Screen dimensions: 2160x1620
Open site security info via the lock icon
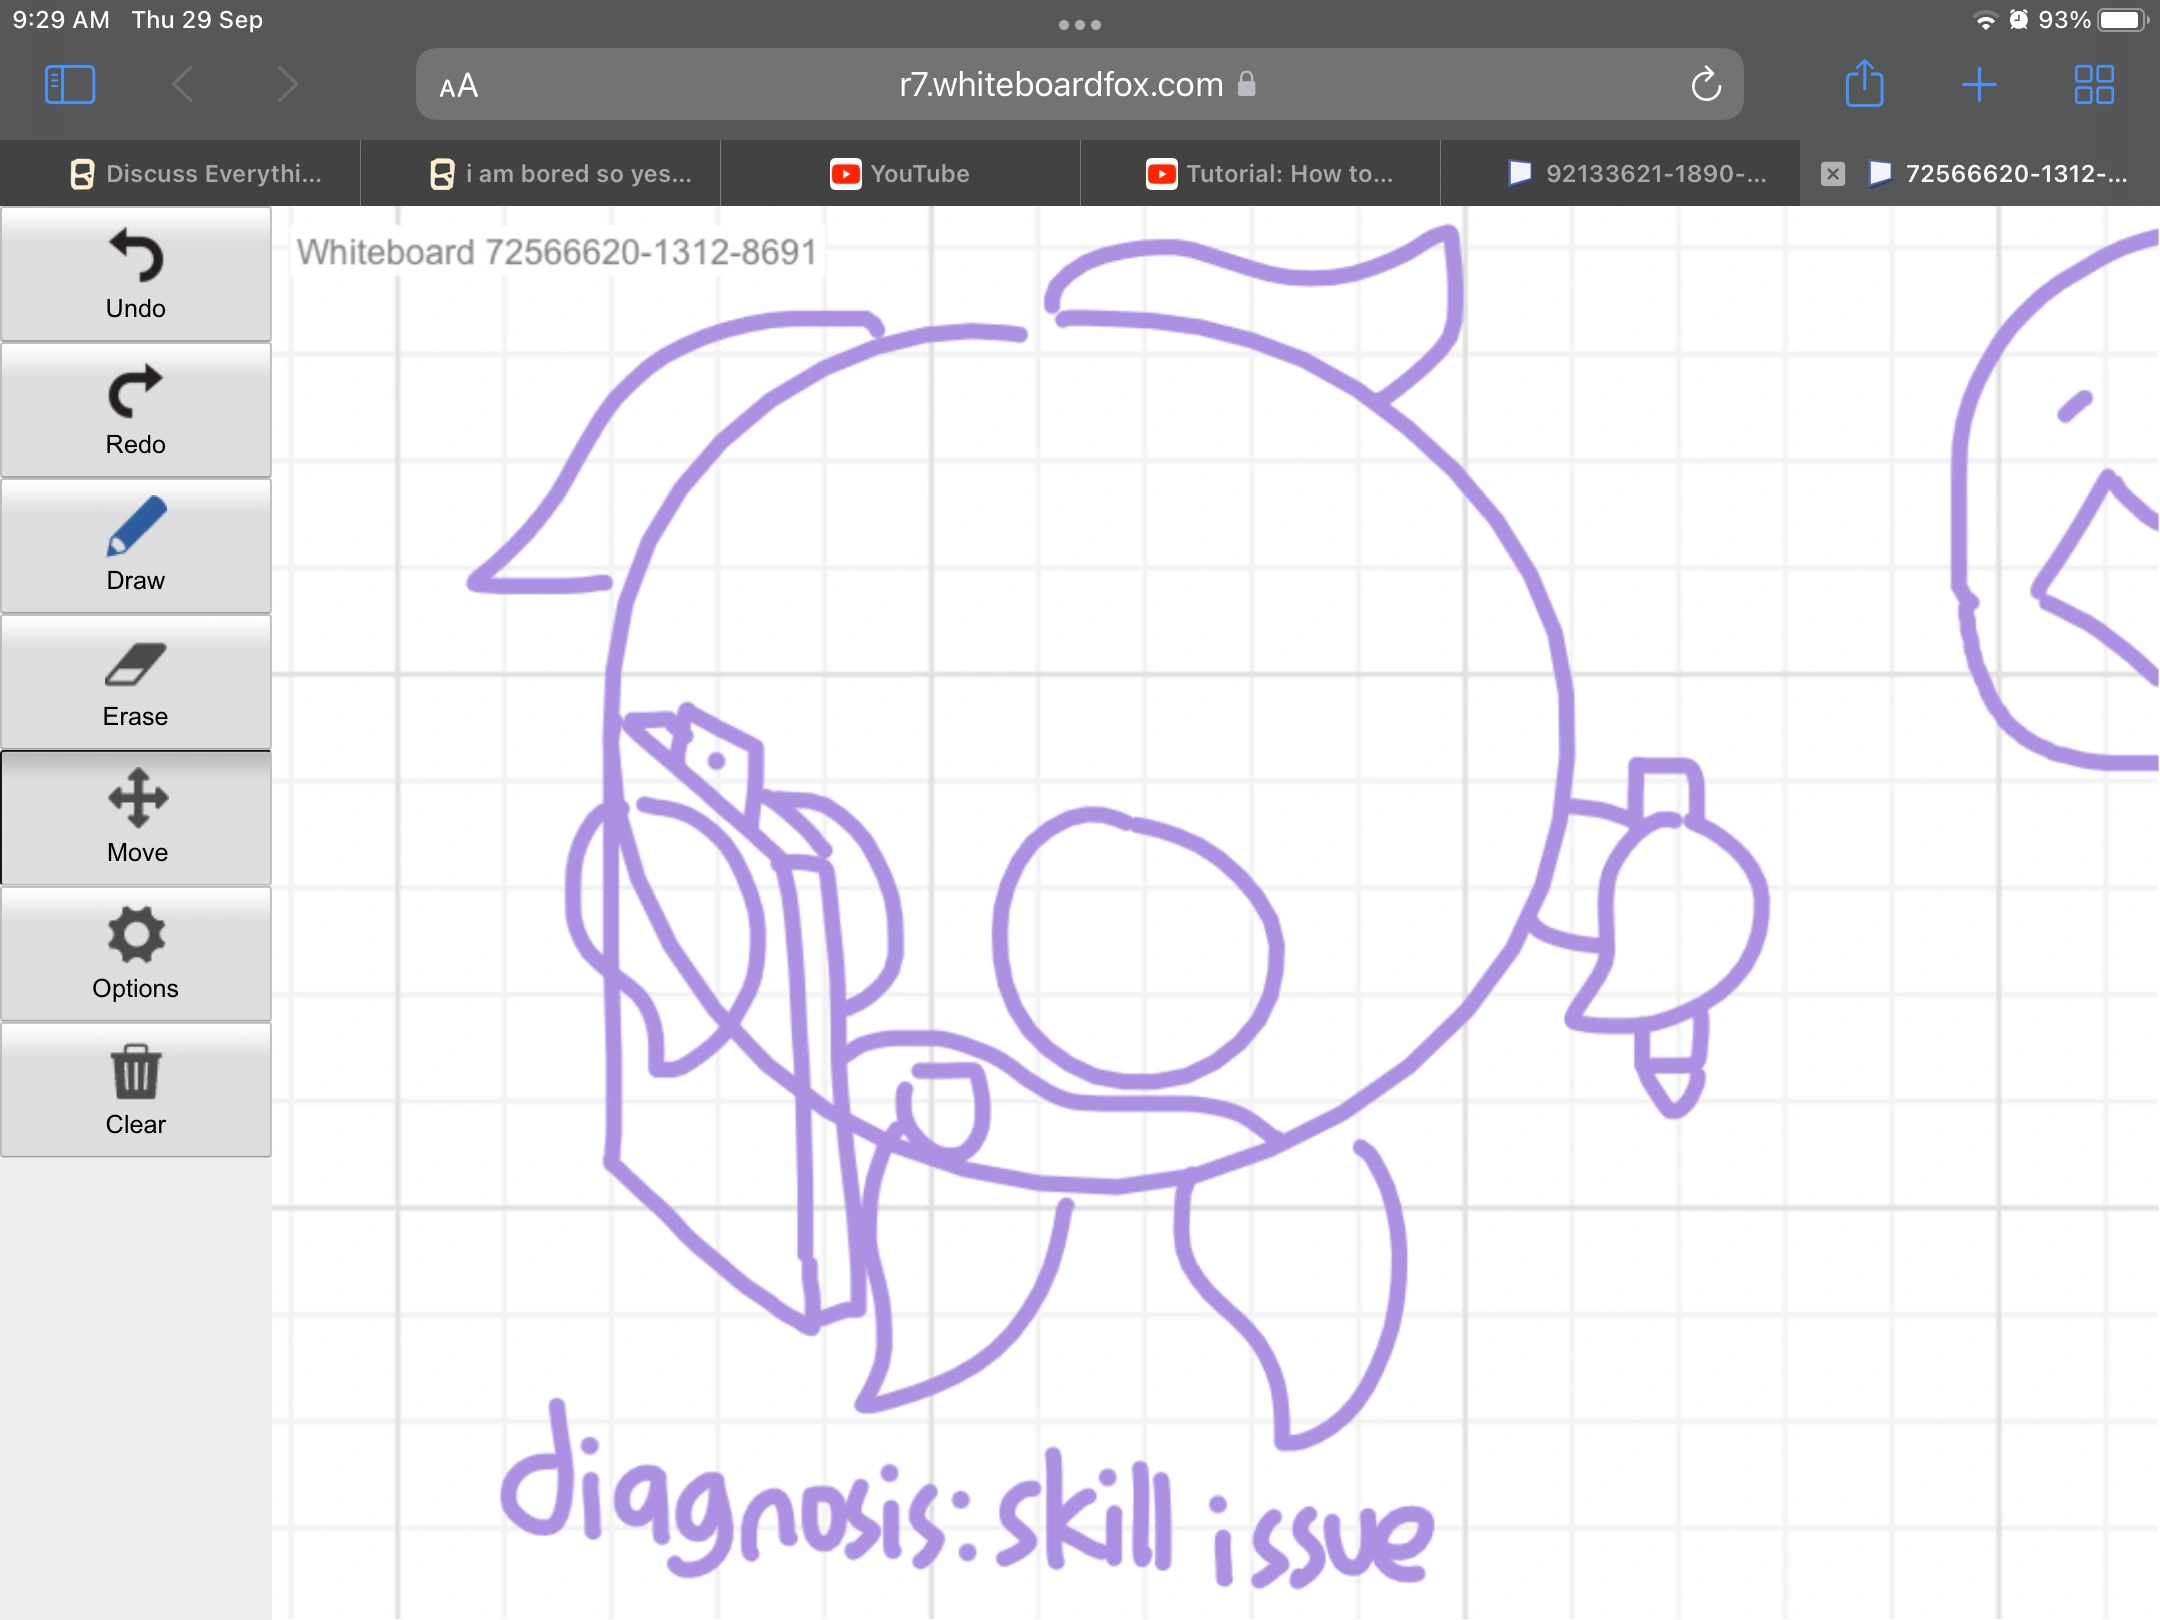point(1245,84)
